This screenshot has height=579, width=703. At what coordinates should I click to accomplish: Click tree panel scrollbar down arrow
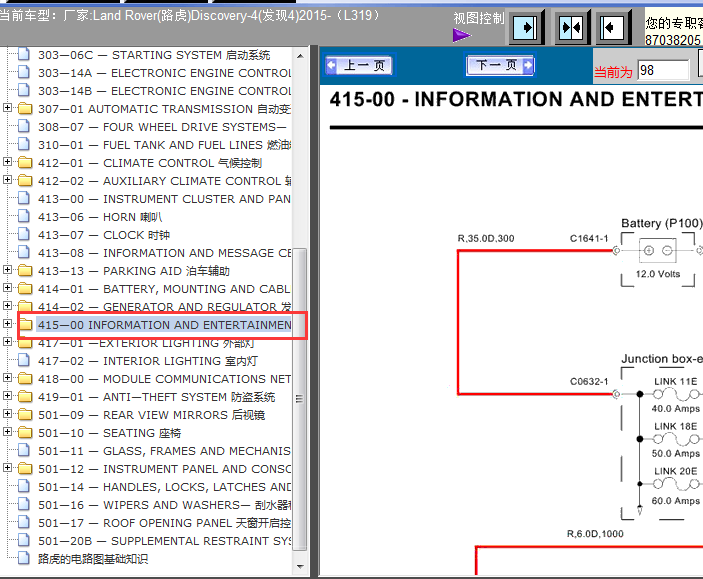click(x=300, y=567)
